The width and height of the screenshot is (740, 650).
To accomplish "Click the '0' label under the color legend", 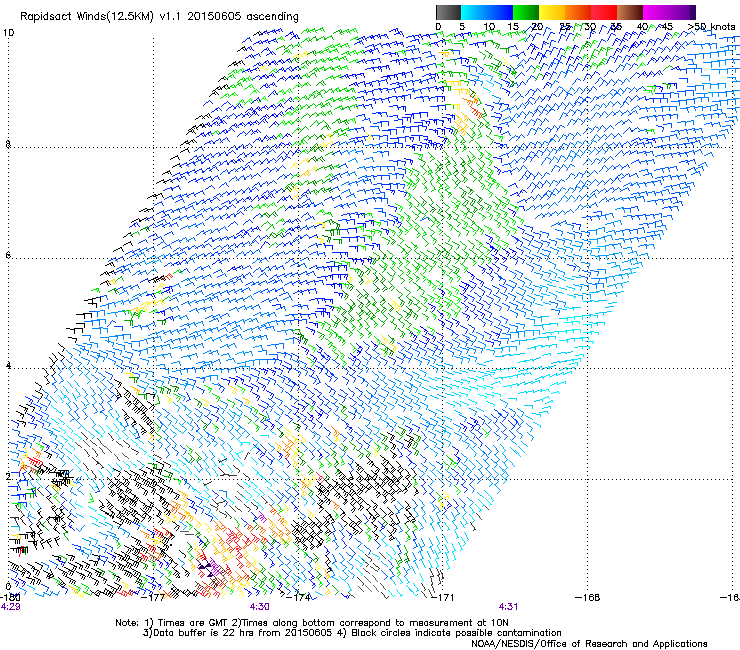I will point(438,26).
